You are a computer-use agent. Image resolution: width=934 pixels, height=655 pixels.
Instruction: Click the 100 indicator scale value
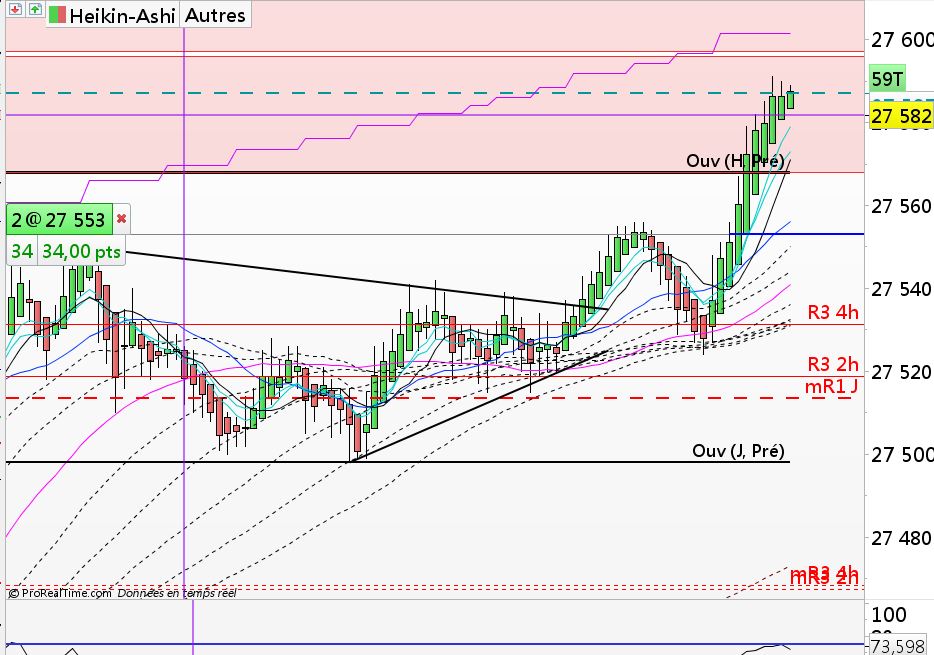[889, 615]
